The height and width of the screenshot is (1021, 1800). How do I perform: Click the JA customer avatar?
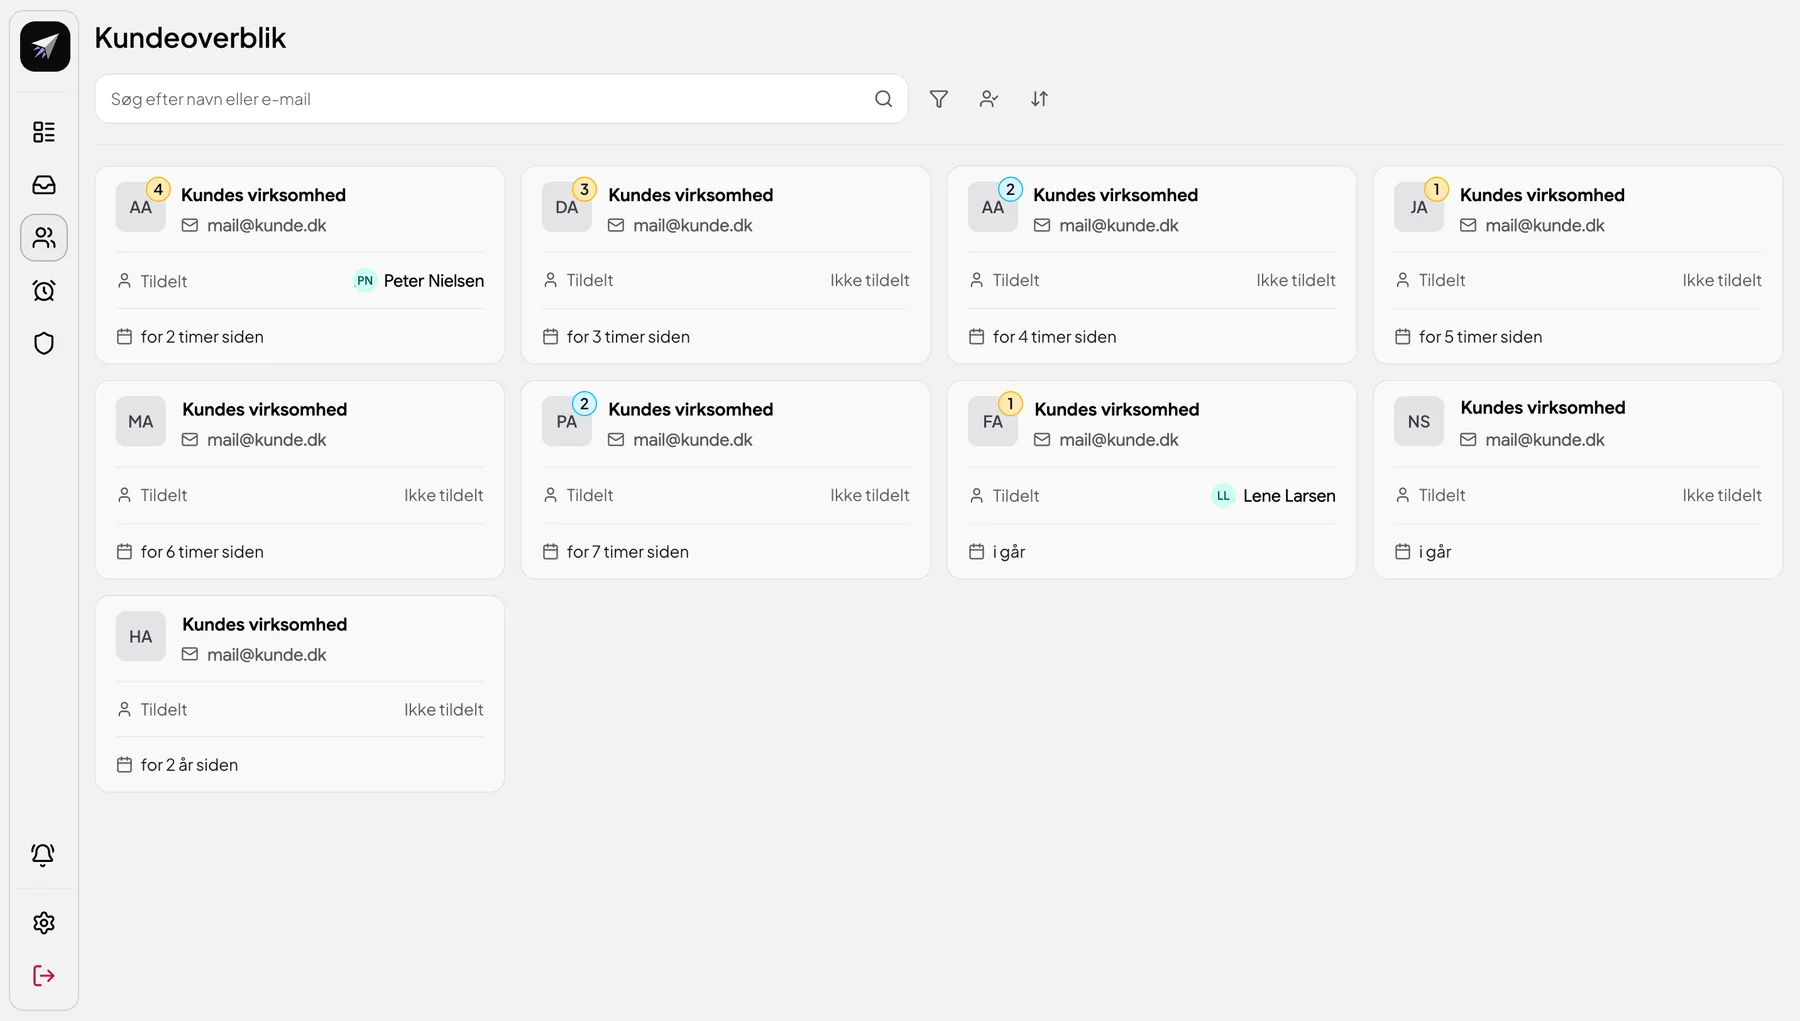pyautogui.click(x=1419, y=207)
